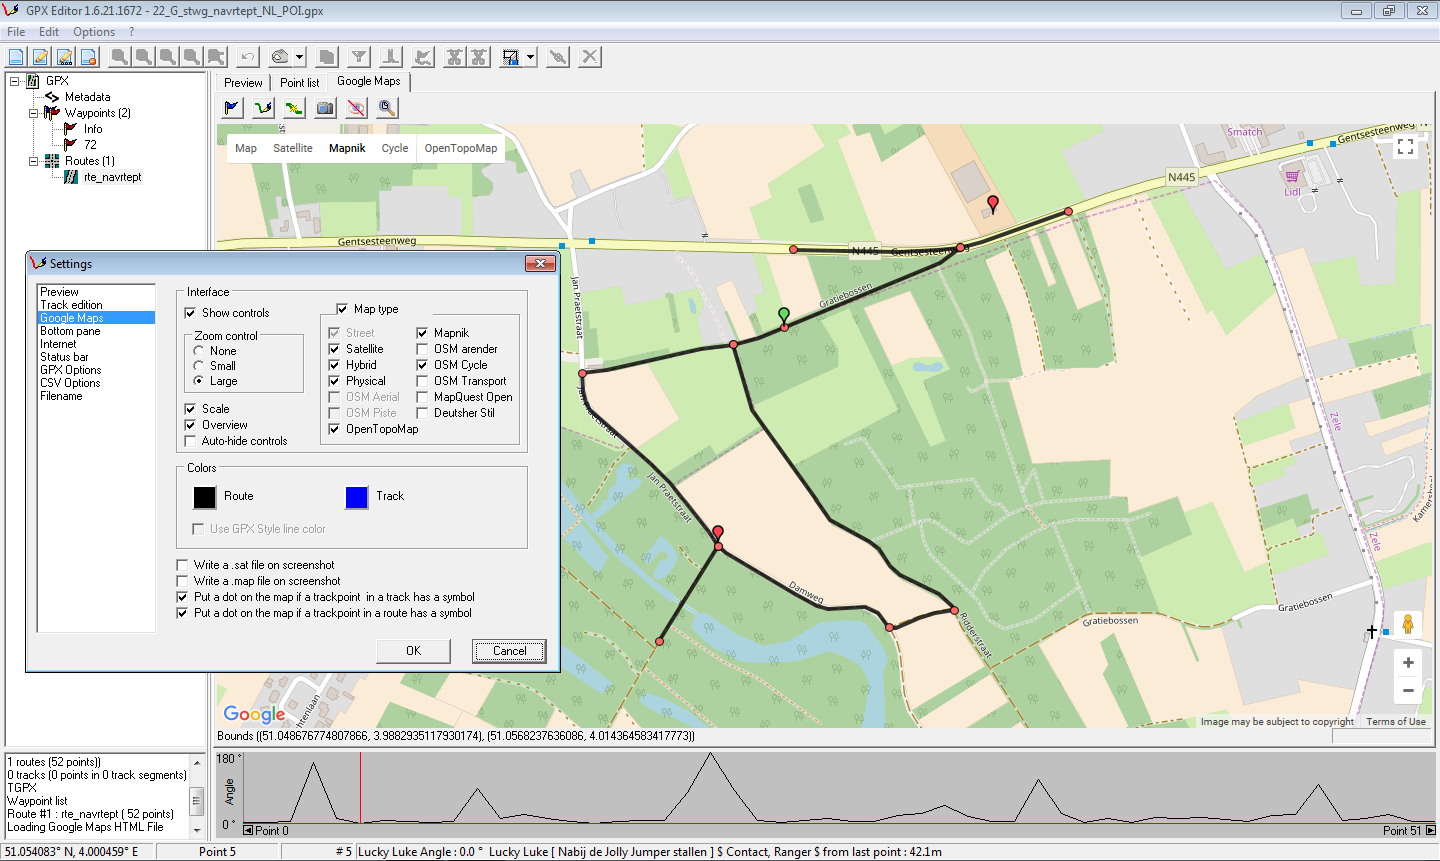This screenshot has width=1440, height=861.
Task: Click the green-yellow track edit map tool
Action: 294,107
